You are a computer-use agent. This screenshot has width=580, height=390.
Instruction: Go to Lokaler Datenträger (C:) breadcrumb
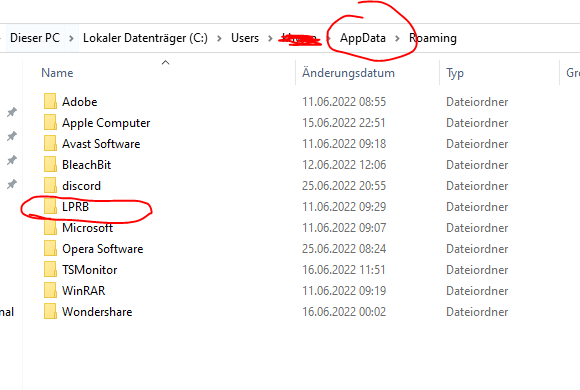[145, 38]
